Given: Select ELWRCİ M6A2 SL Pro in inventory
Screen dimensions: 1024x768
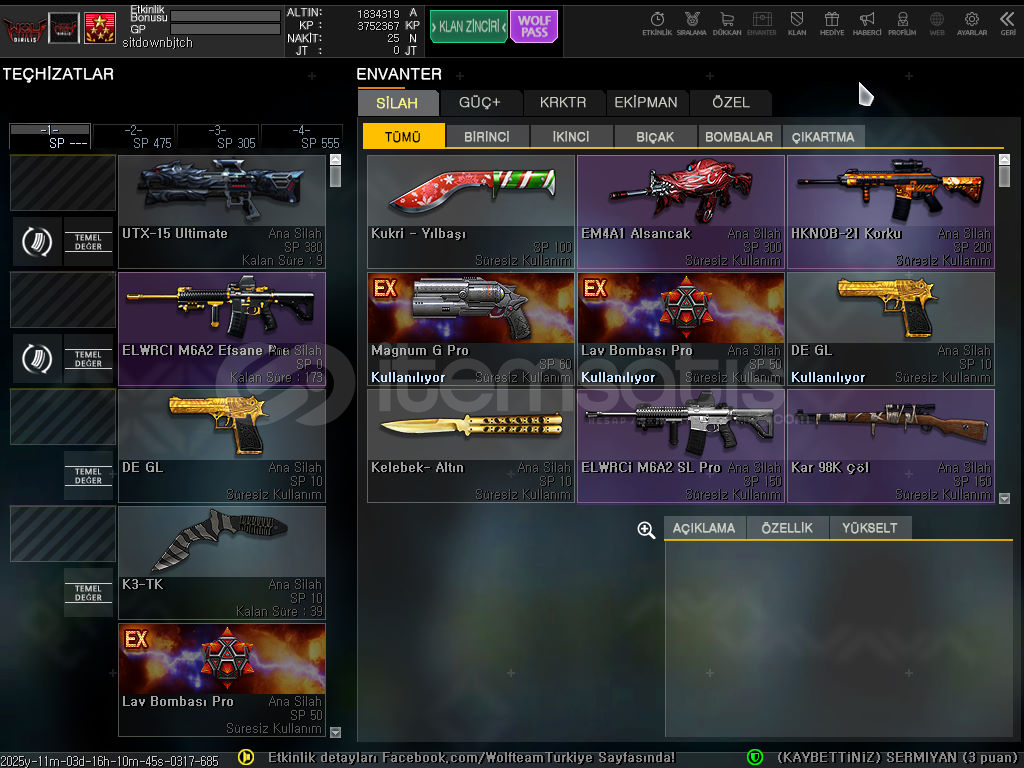Looking at the screenshot, I should point(681,446).
